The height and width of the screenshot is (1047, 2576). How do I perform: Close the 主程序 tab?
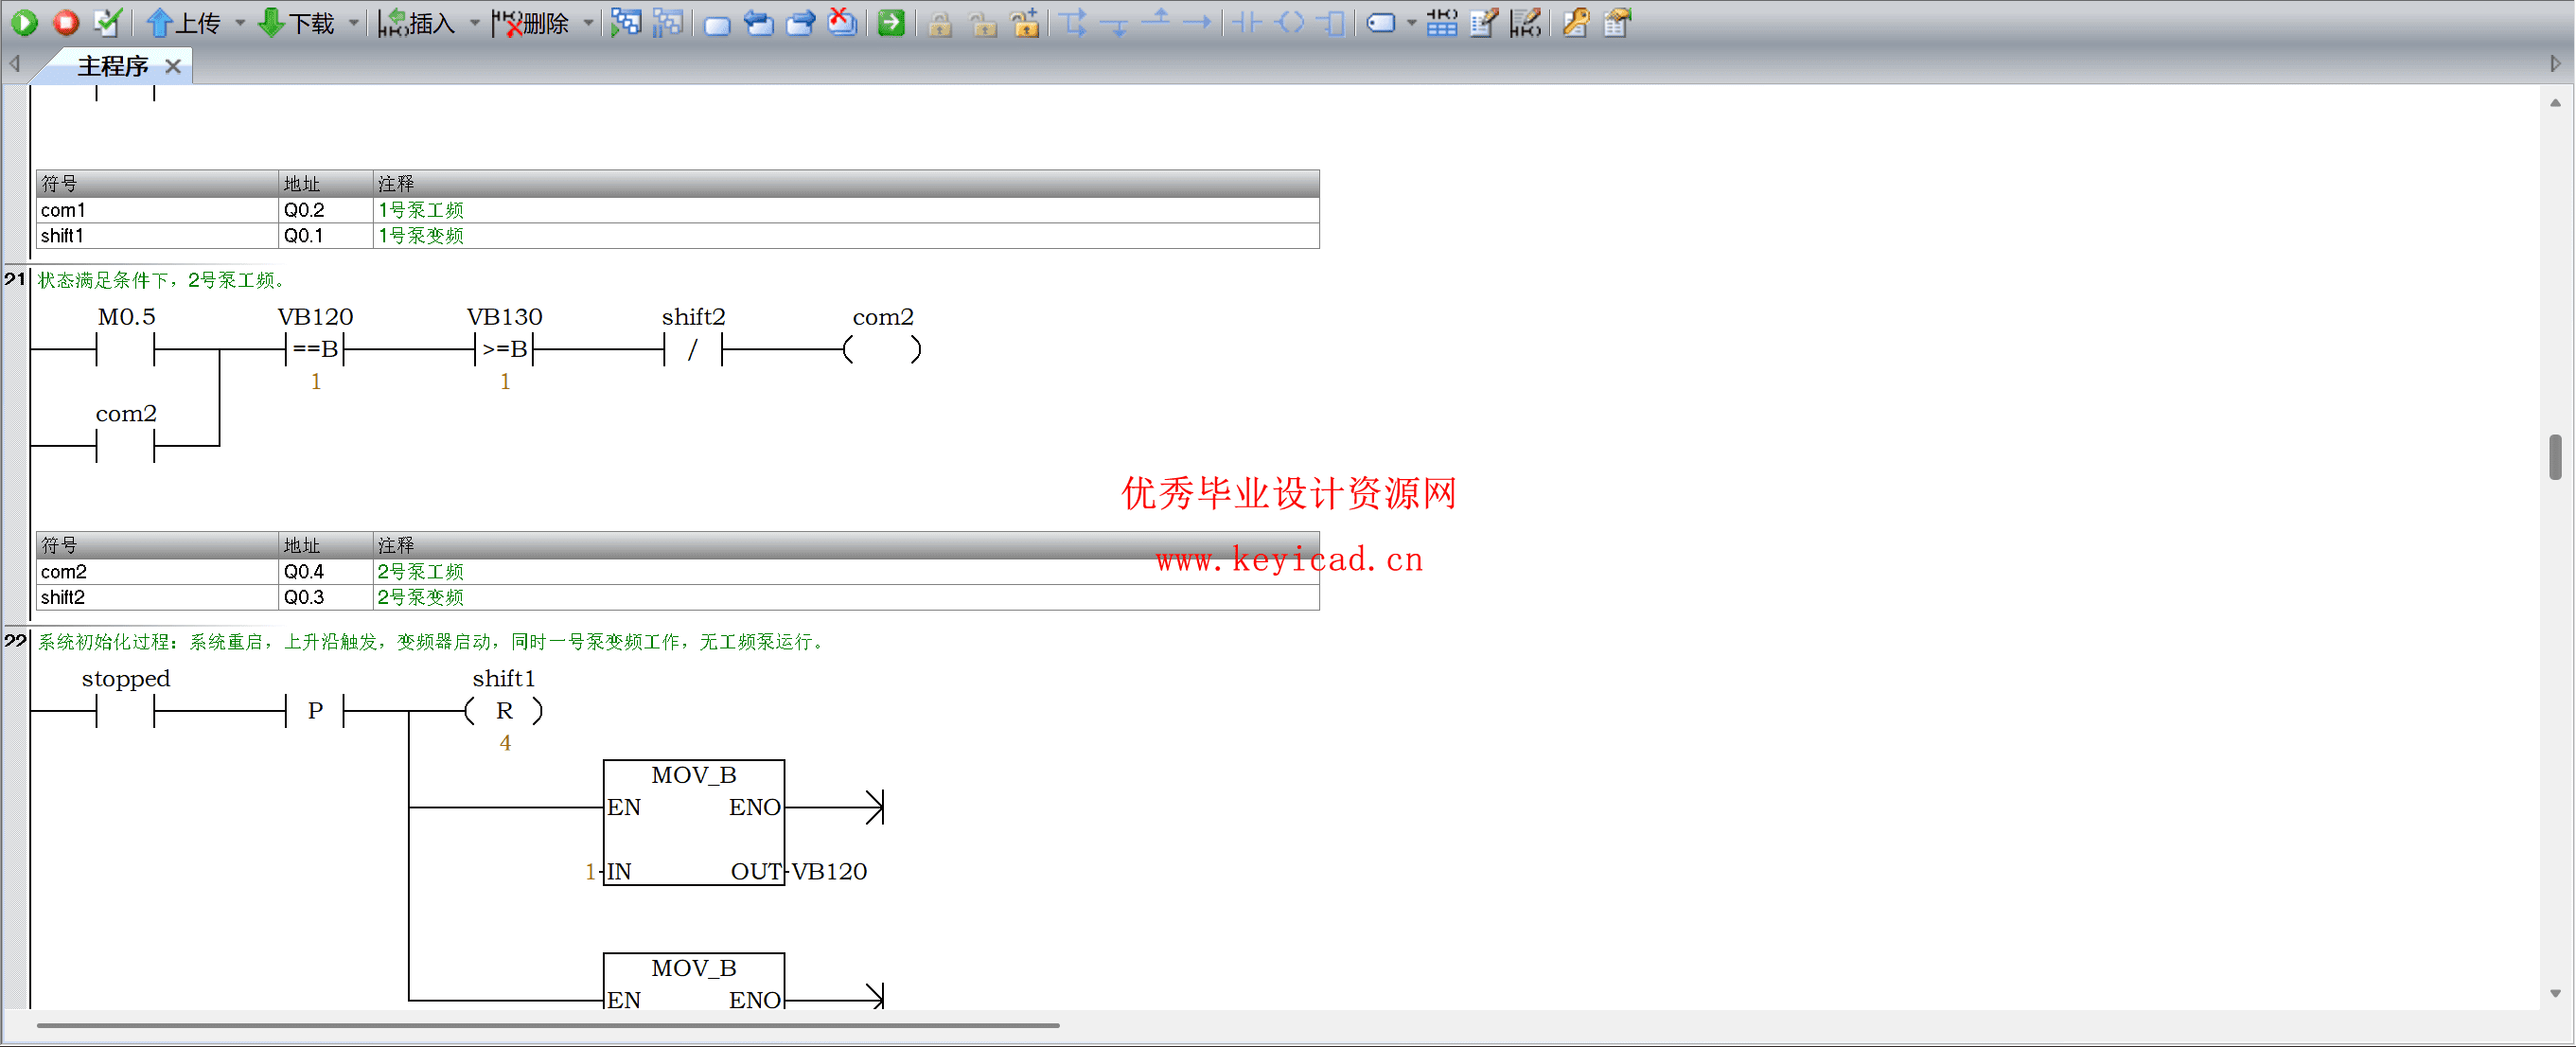point(173,66)
